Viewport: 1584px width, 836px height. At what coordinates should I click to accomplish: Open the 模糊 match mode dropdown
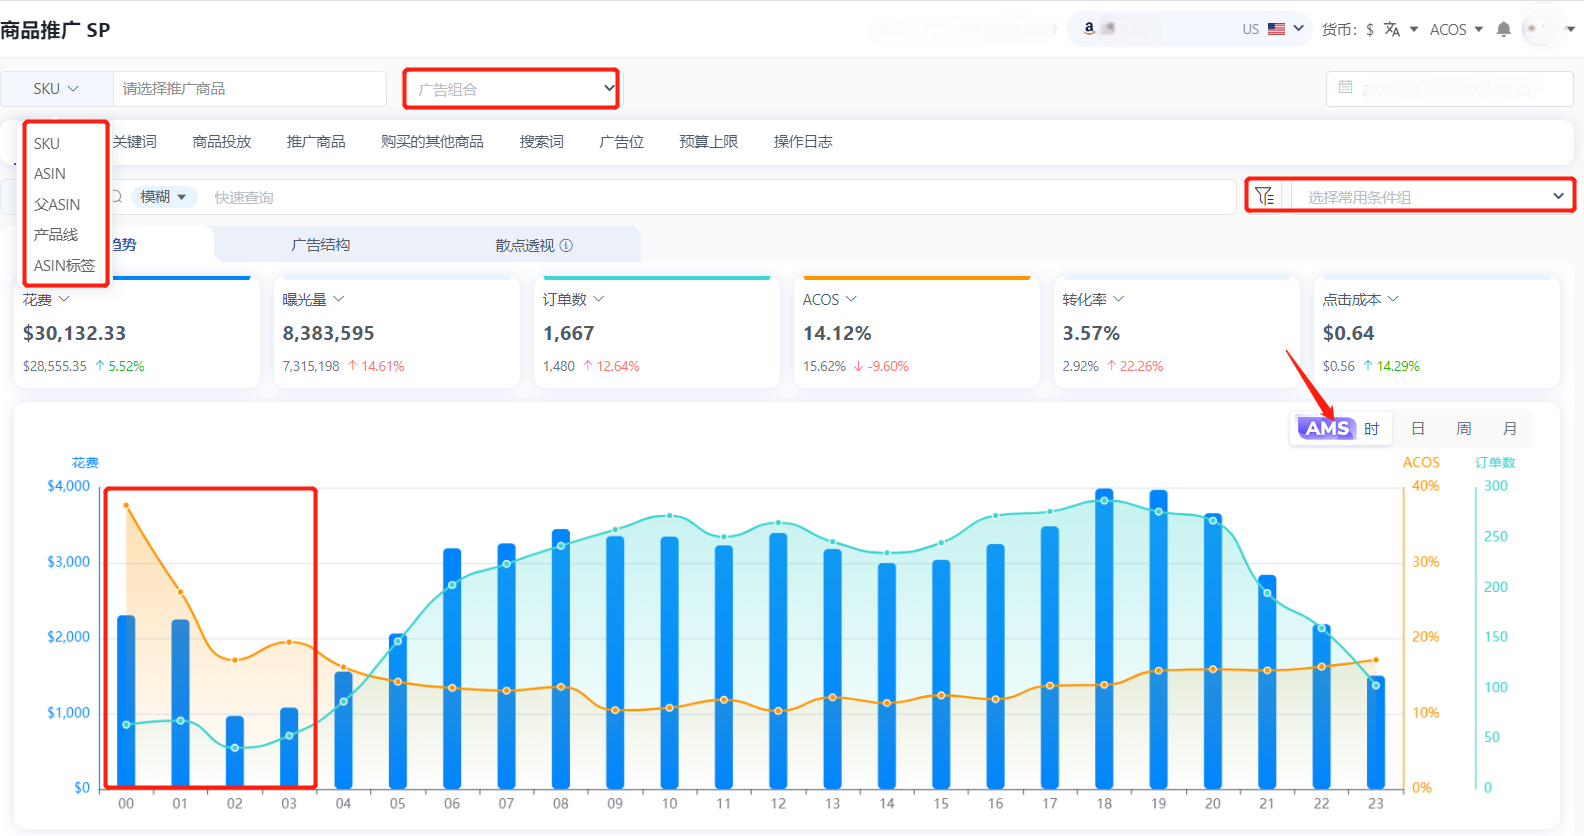(163, 197)
